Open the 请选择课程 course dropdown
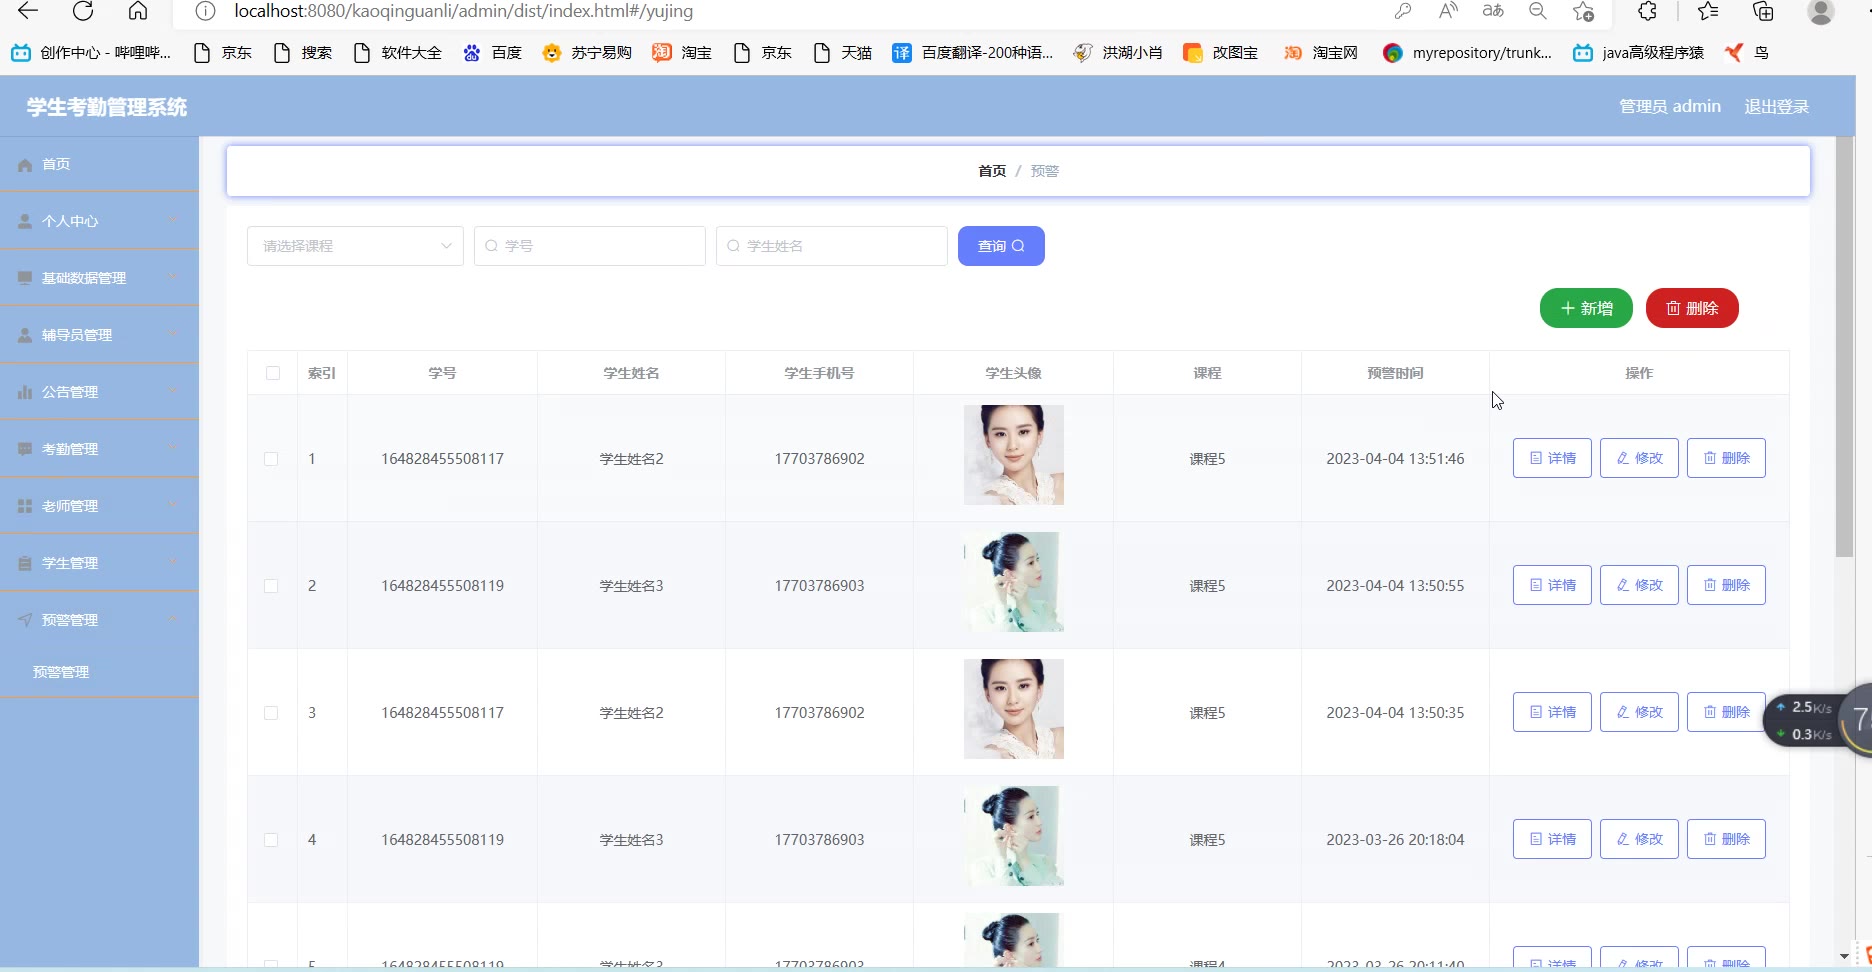This screenshot has height=972, width=1872. tap(355, 246)
